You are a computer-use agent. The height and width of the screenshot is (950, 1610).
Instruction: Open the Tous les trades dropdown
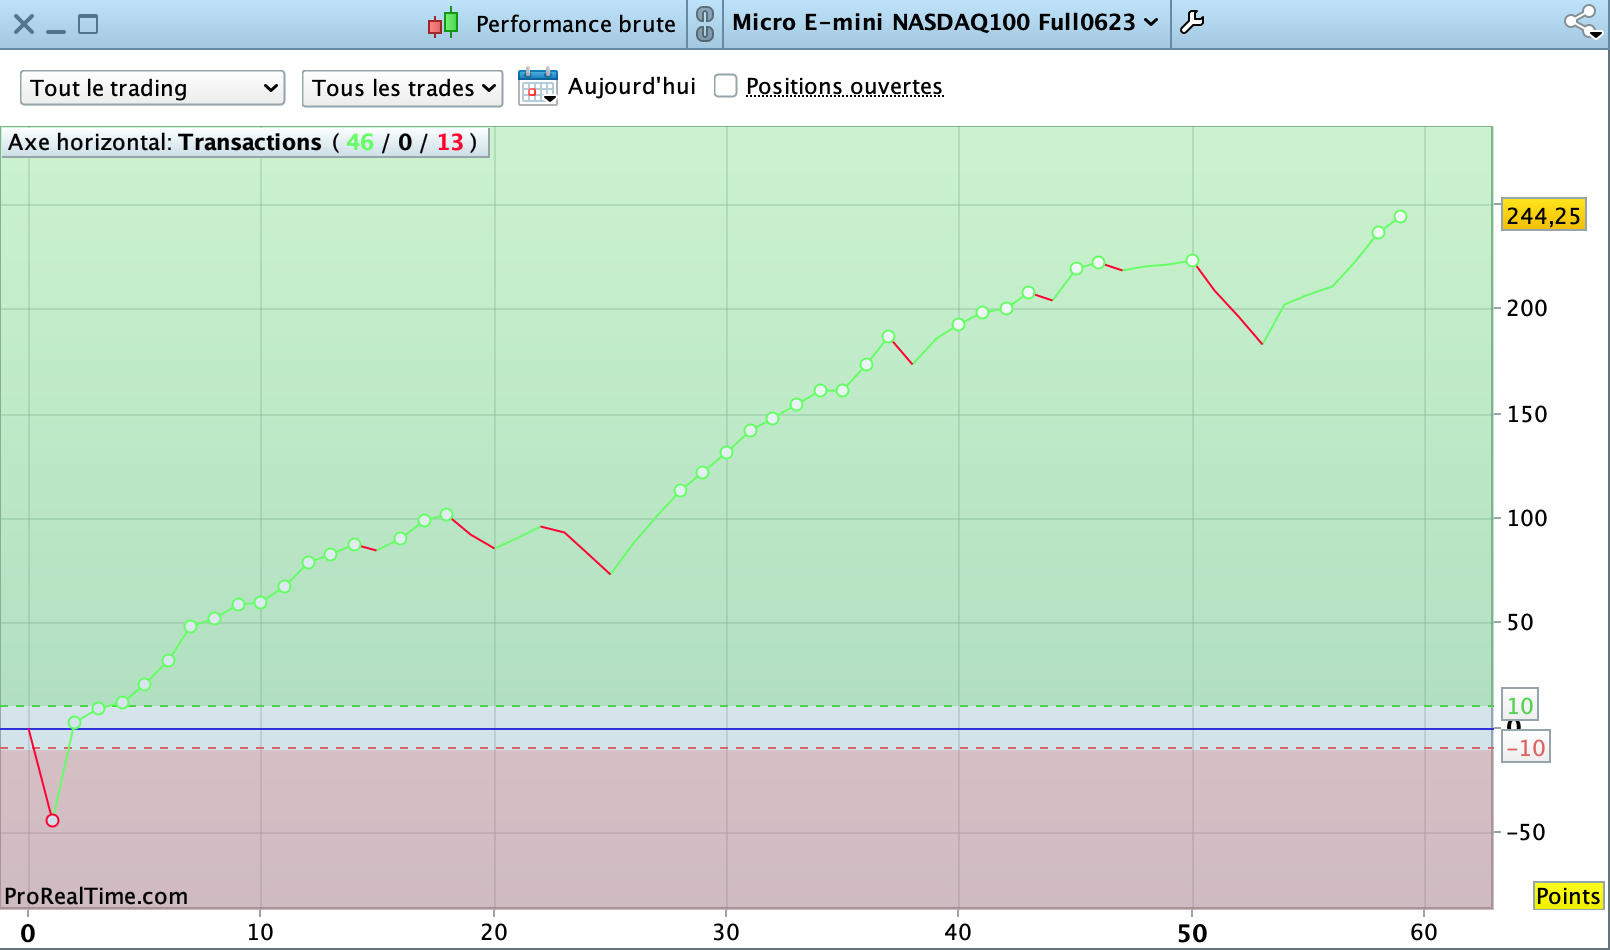[x=402, y=88]
